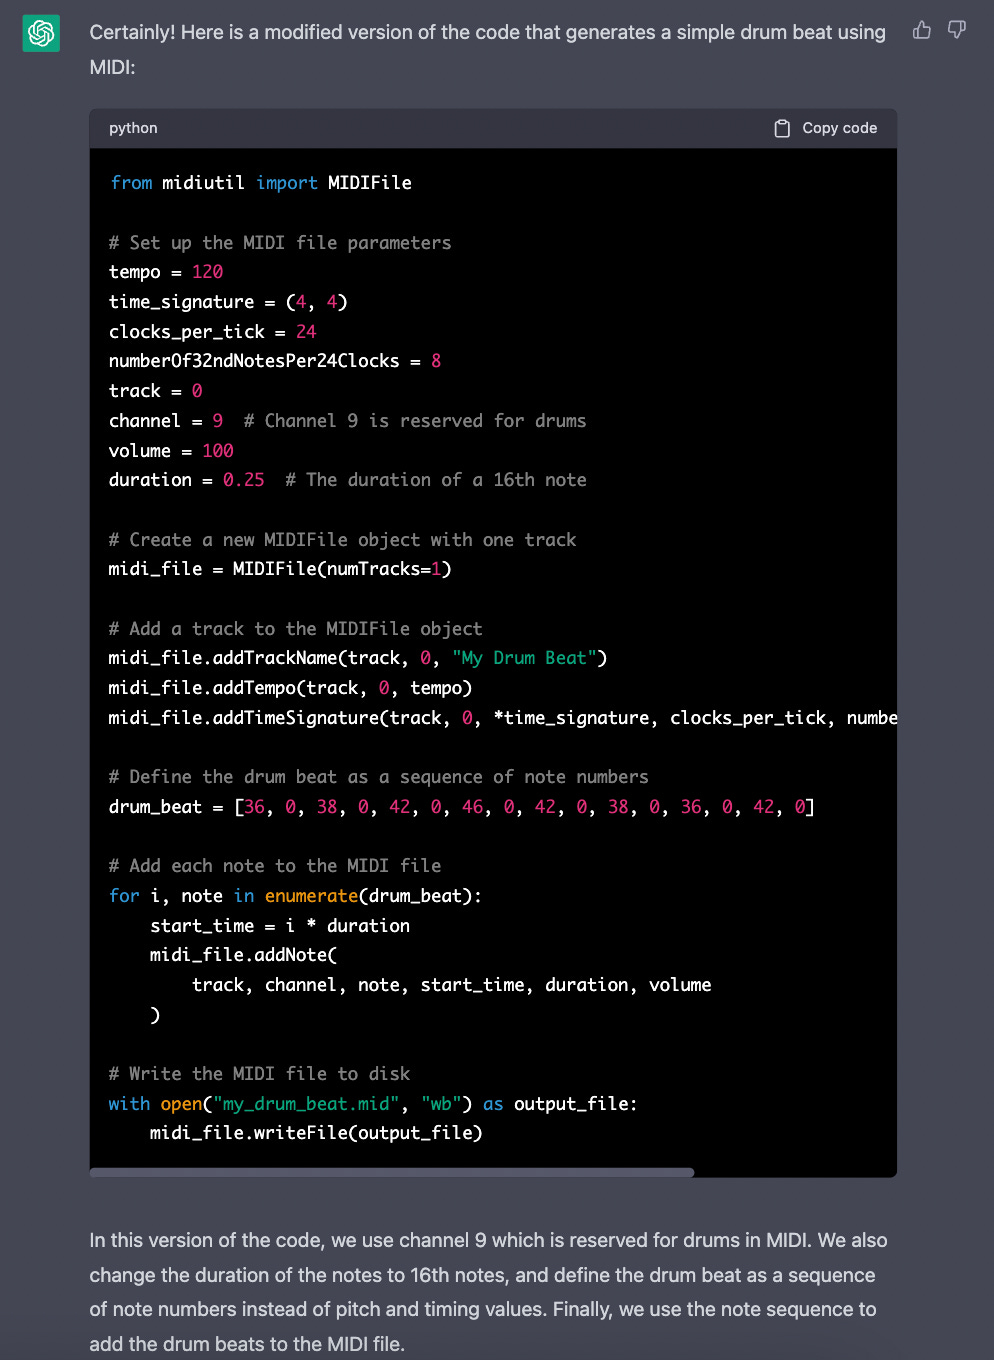Click the line 'midi_file.addNote('
This screenshot has height=1360, width=994.
(244, 955)
